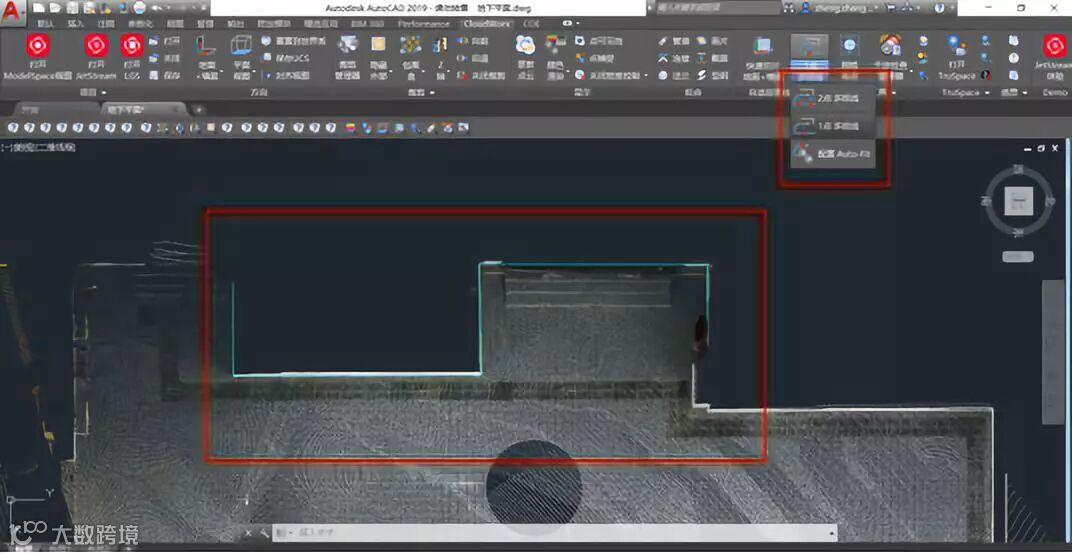Screen dimensions: 1072x554
Task: Choose 配置 Auto-Fit from the dropdown
Action: (833, 155)
